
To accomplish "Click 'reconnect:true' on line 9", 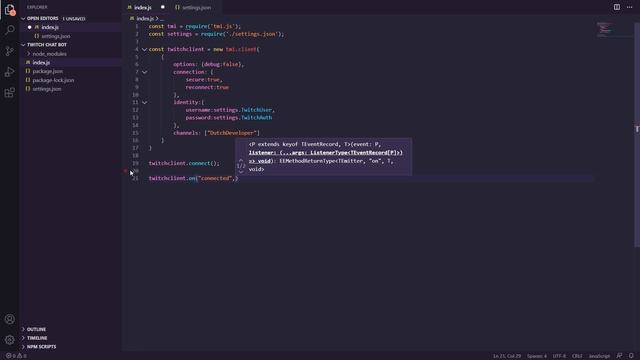I will point(207,87).
